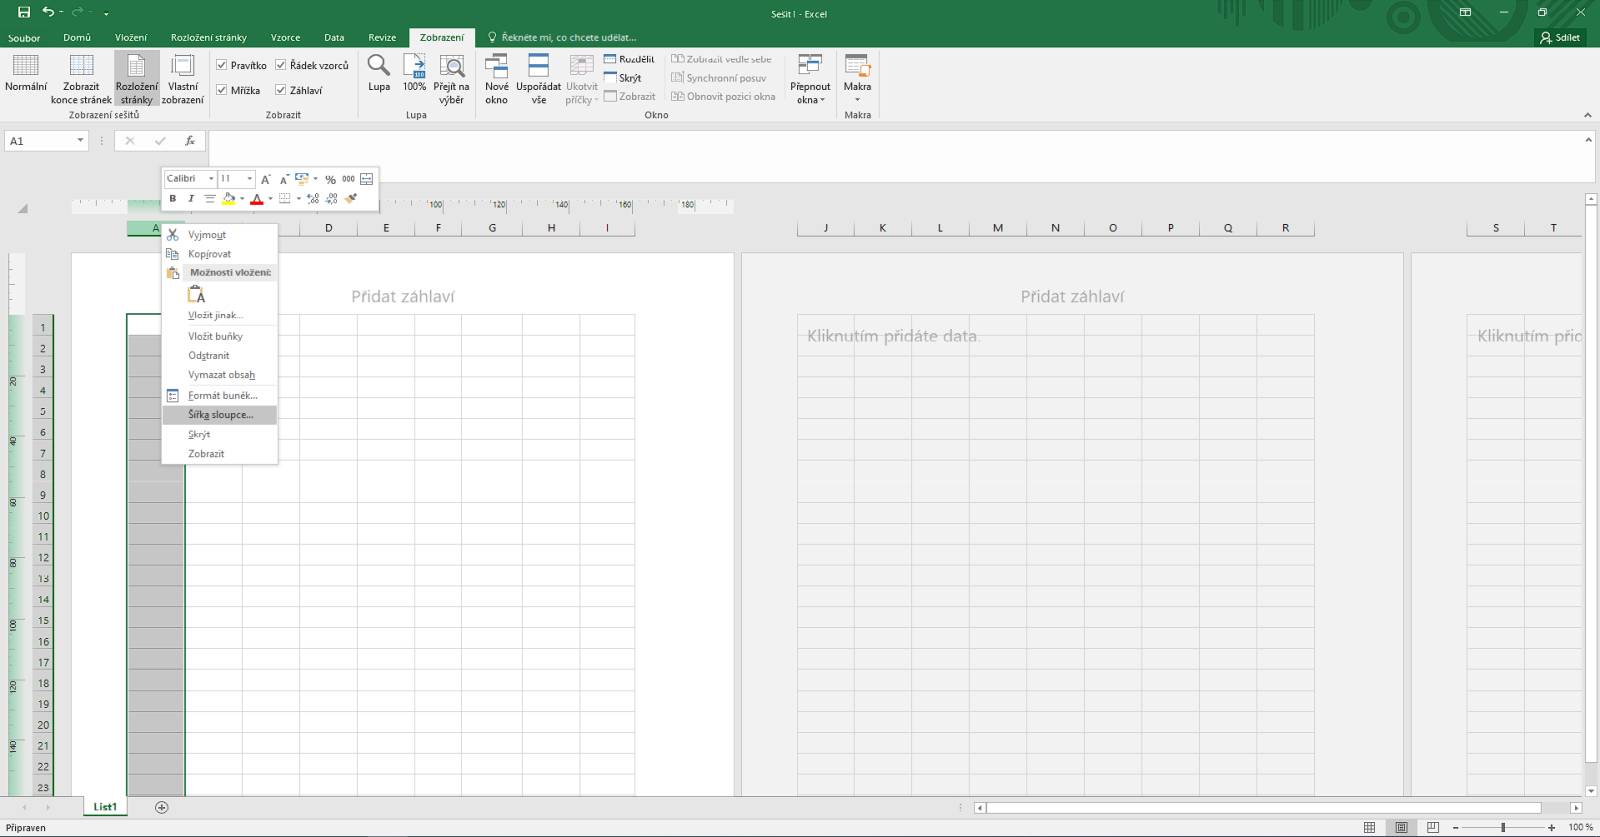The height and width of the screenshot is (837, 1600).
Task: Insert function with fx button
Action: (190, 141)
